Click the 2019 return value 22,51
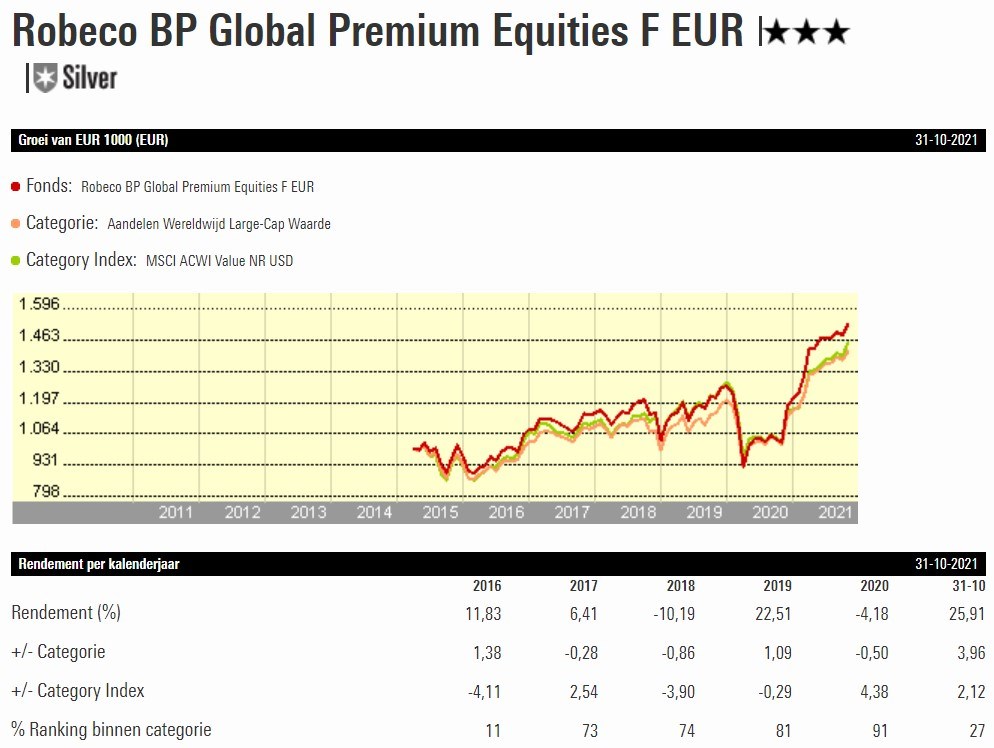 [x=773, y=612]
